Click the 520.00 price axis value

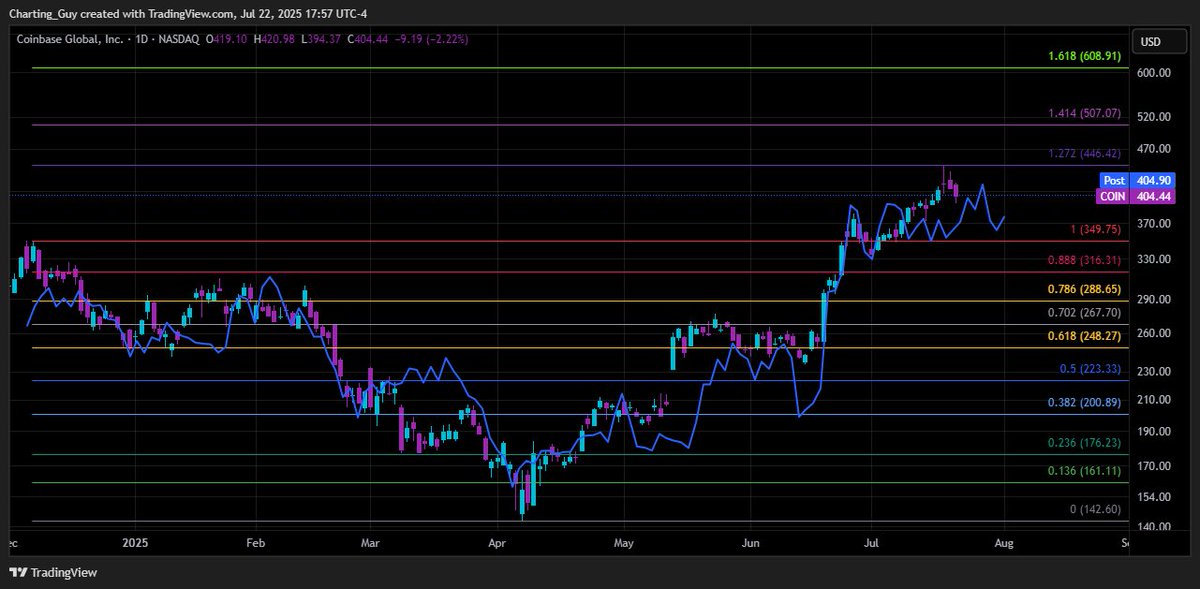coord(1153,117)
